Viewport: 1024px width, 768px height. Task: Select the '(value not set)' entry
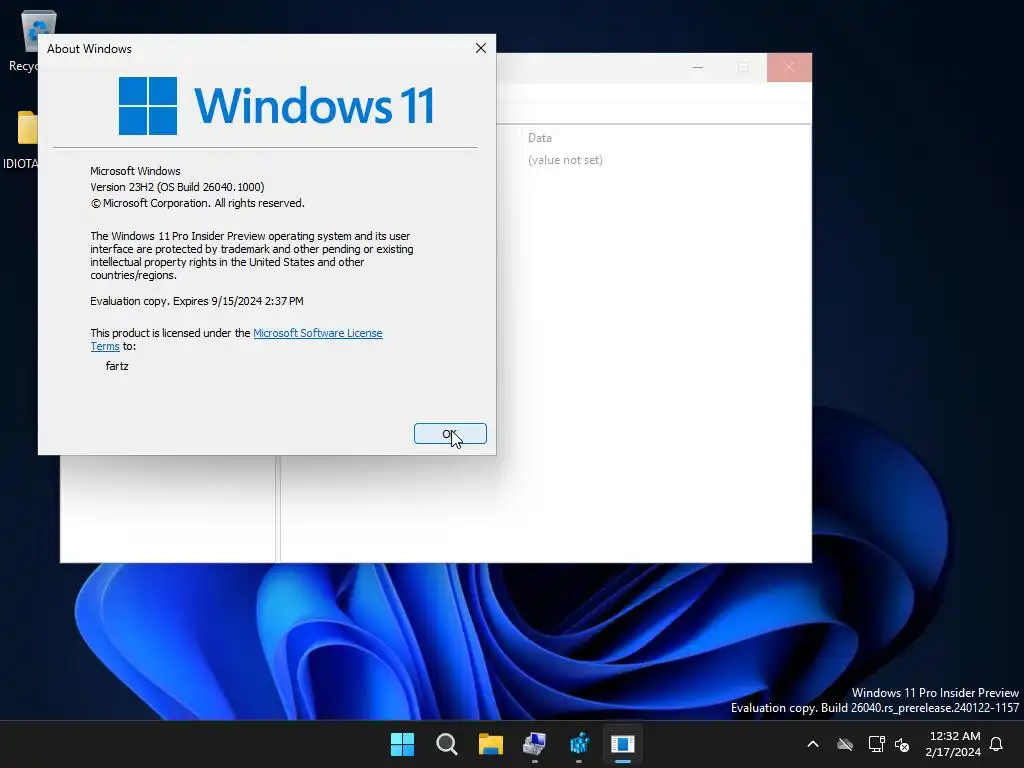coord(565,160)
